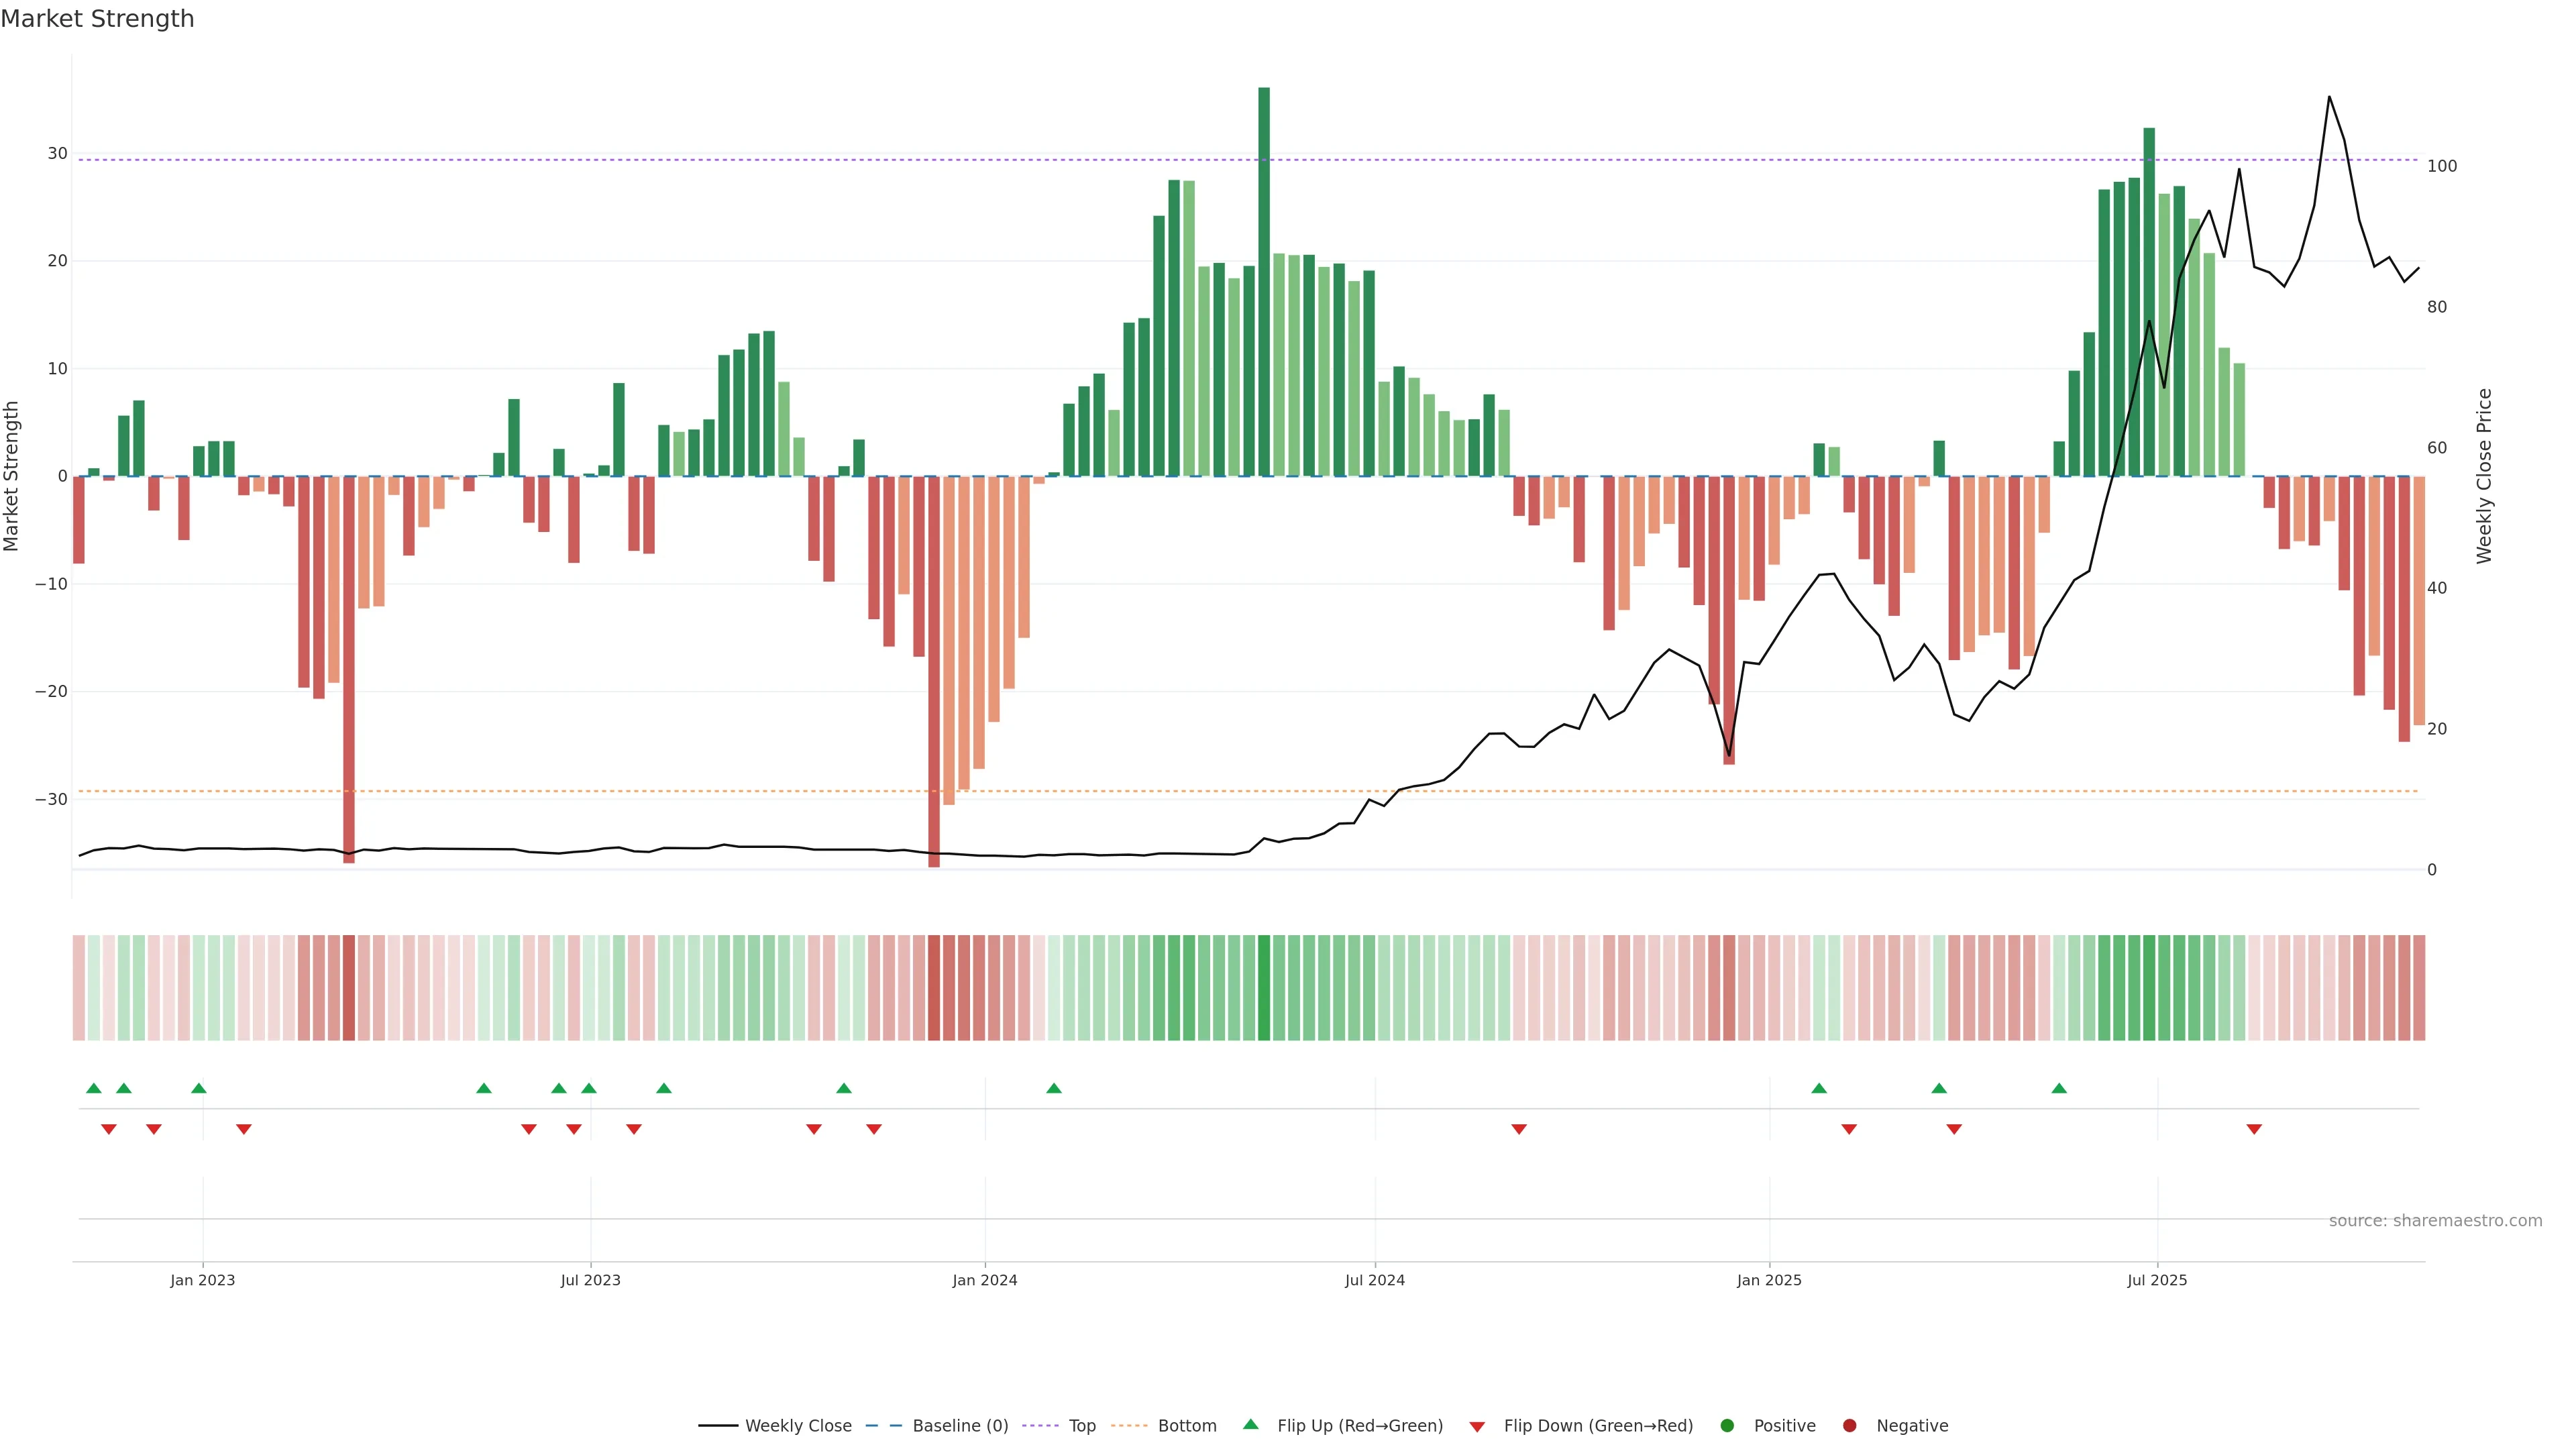
Task: Click the rightmost red flip-down triangle marker
Action: point(2254,1129)
